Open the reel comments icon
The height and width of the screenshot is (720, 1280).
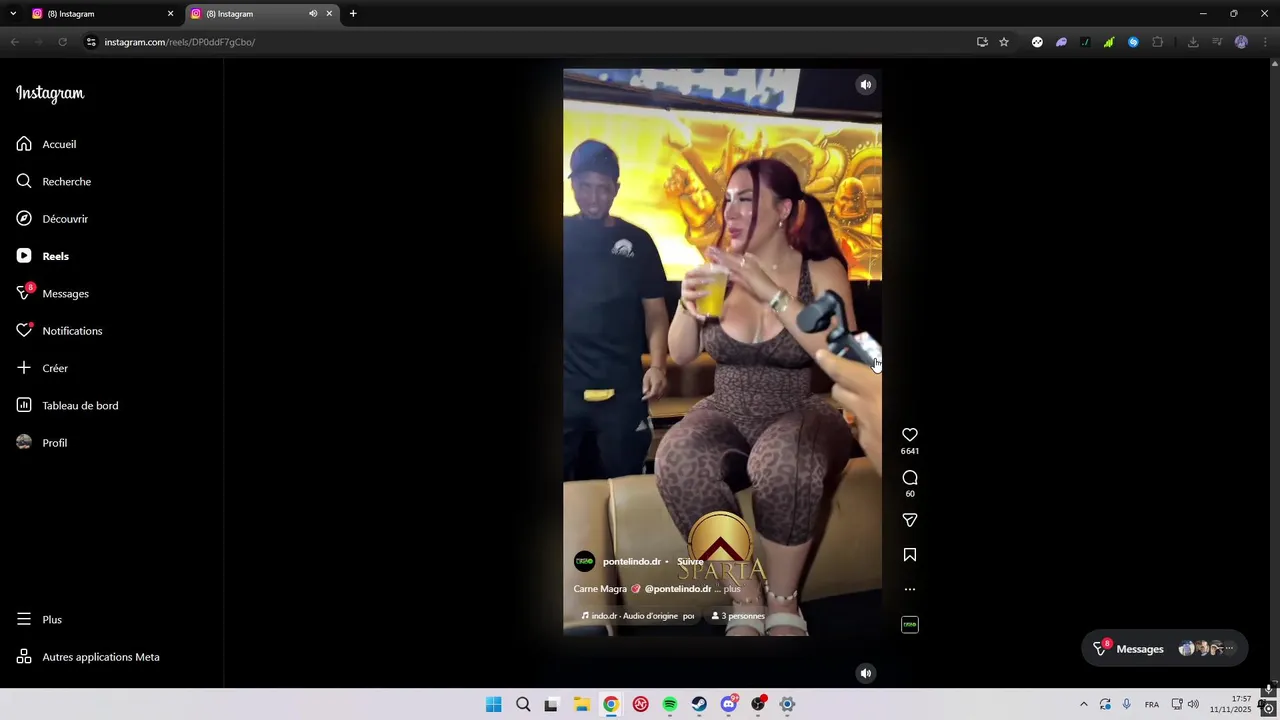point(910,478)
